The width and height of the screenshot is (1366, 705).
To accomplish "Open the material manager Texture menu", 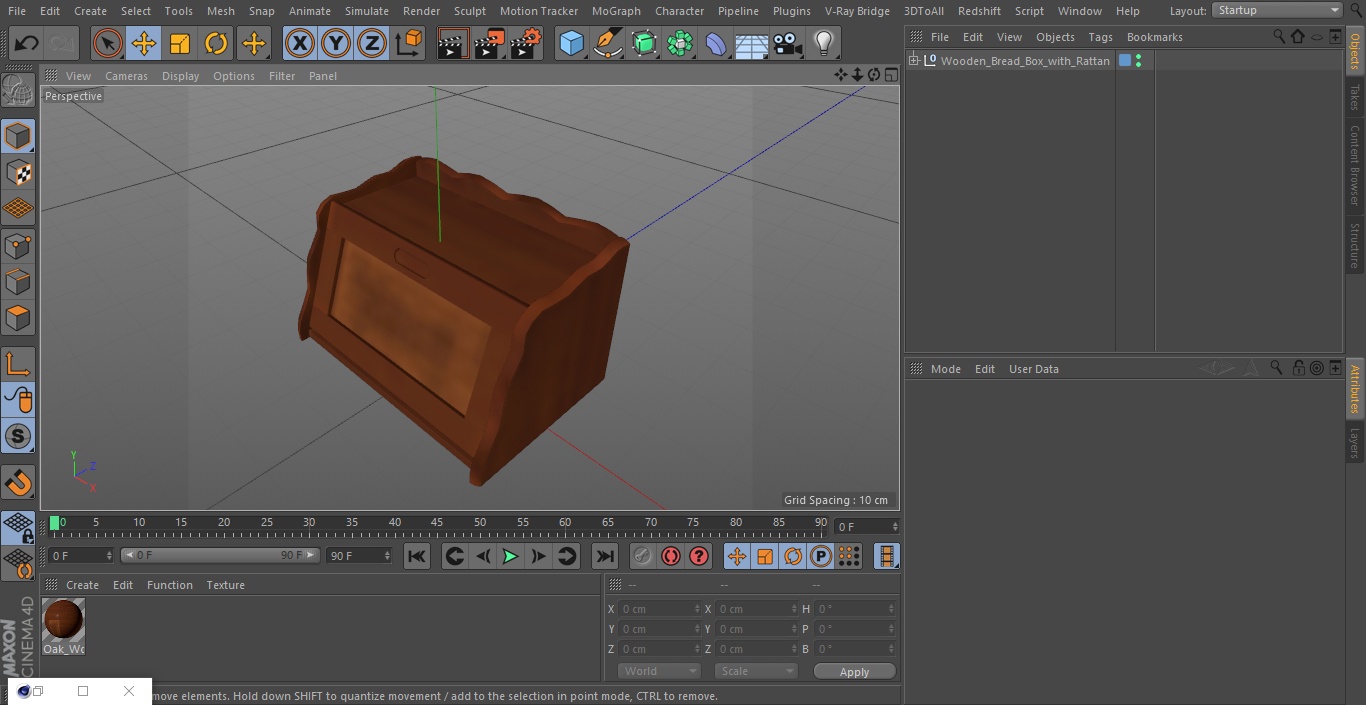I will tap(225, 585).
